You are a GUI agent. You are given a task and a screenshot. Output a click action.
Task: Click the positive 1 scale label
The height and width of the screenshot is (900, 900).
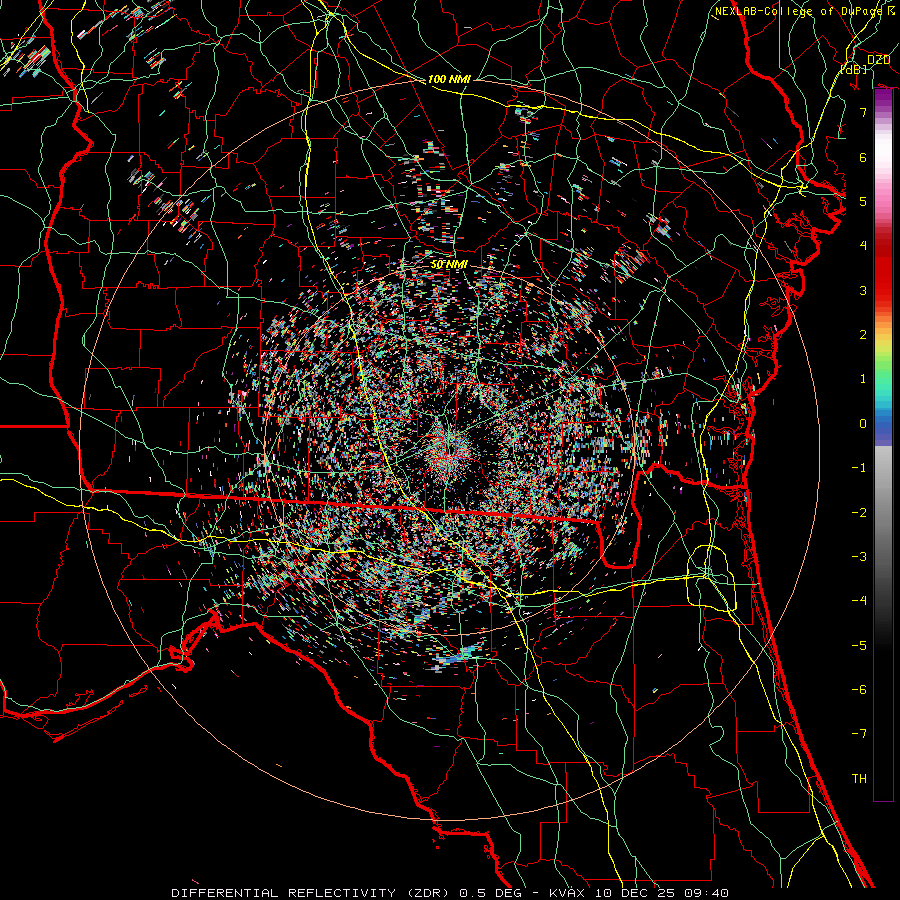pyautogui.click(x=863, y=379)
